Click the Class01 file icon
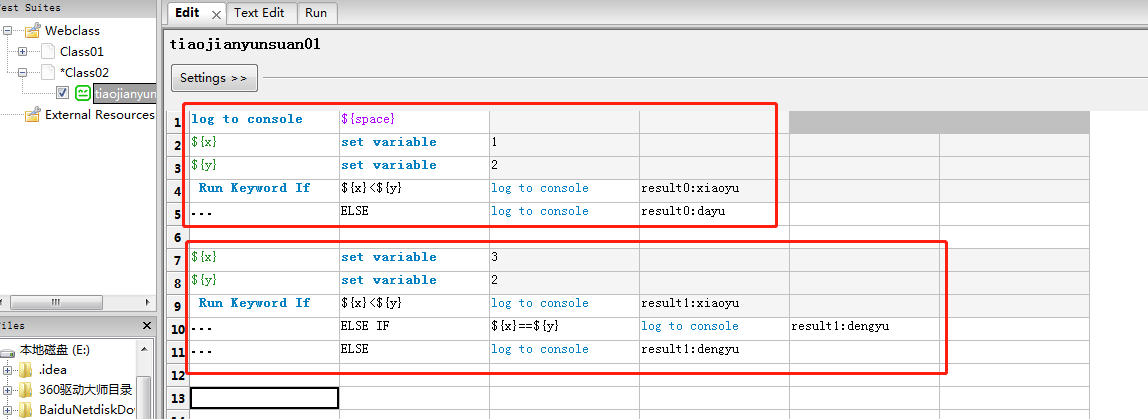The height and width of the screenshot is (419, 1148). coord(48,51)
